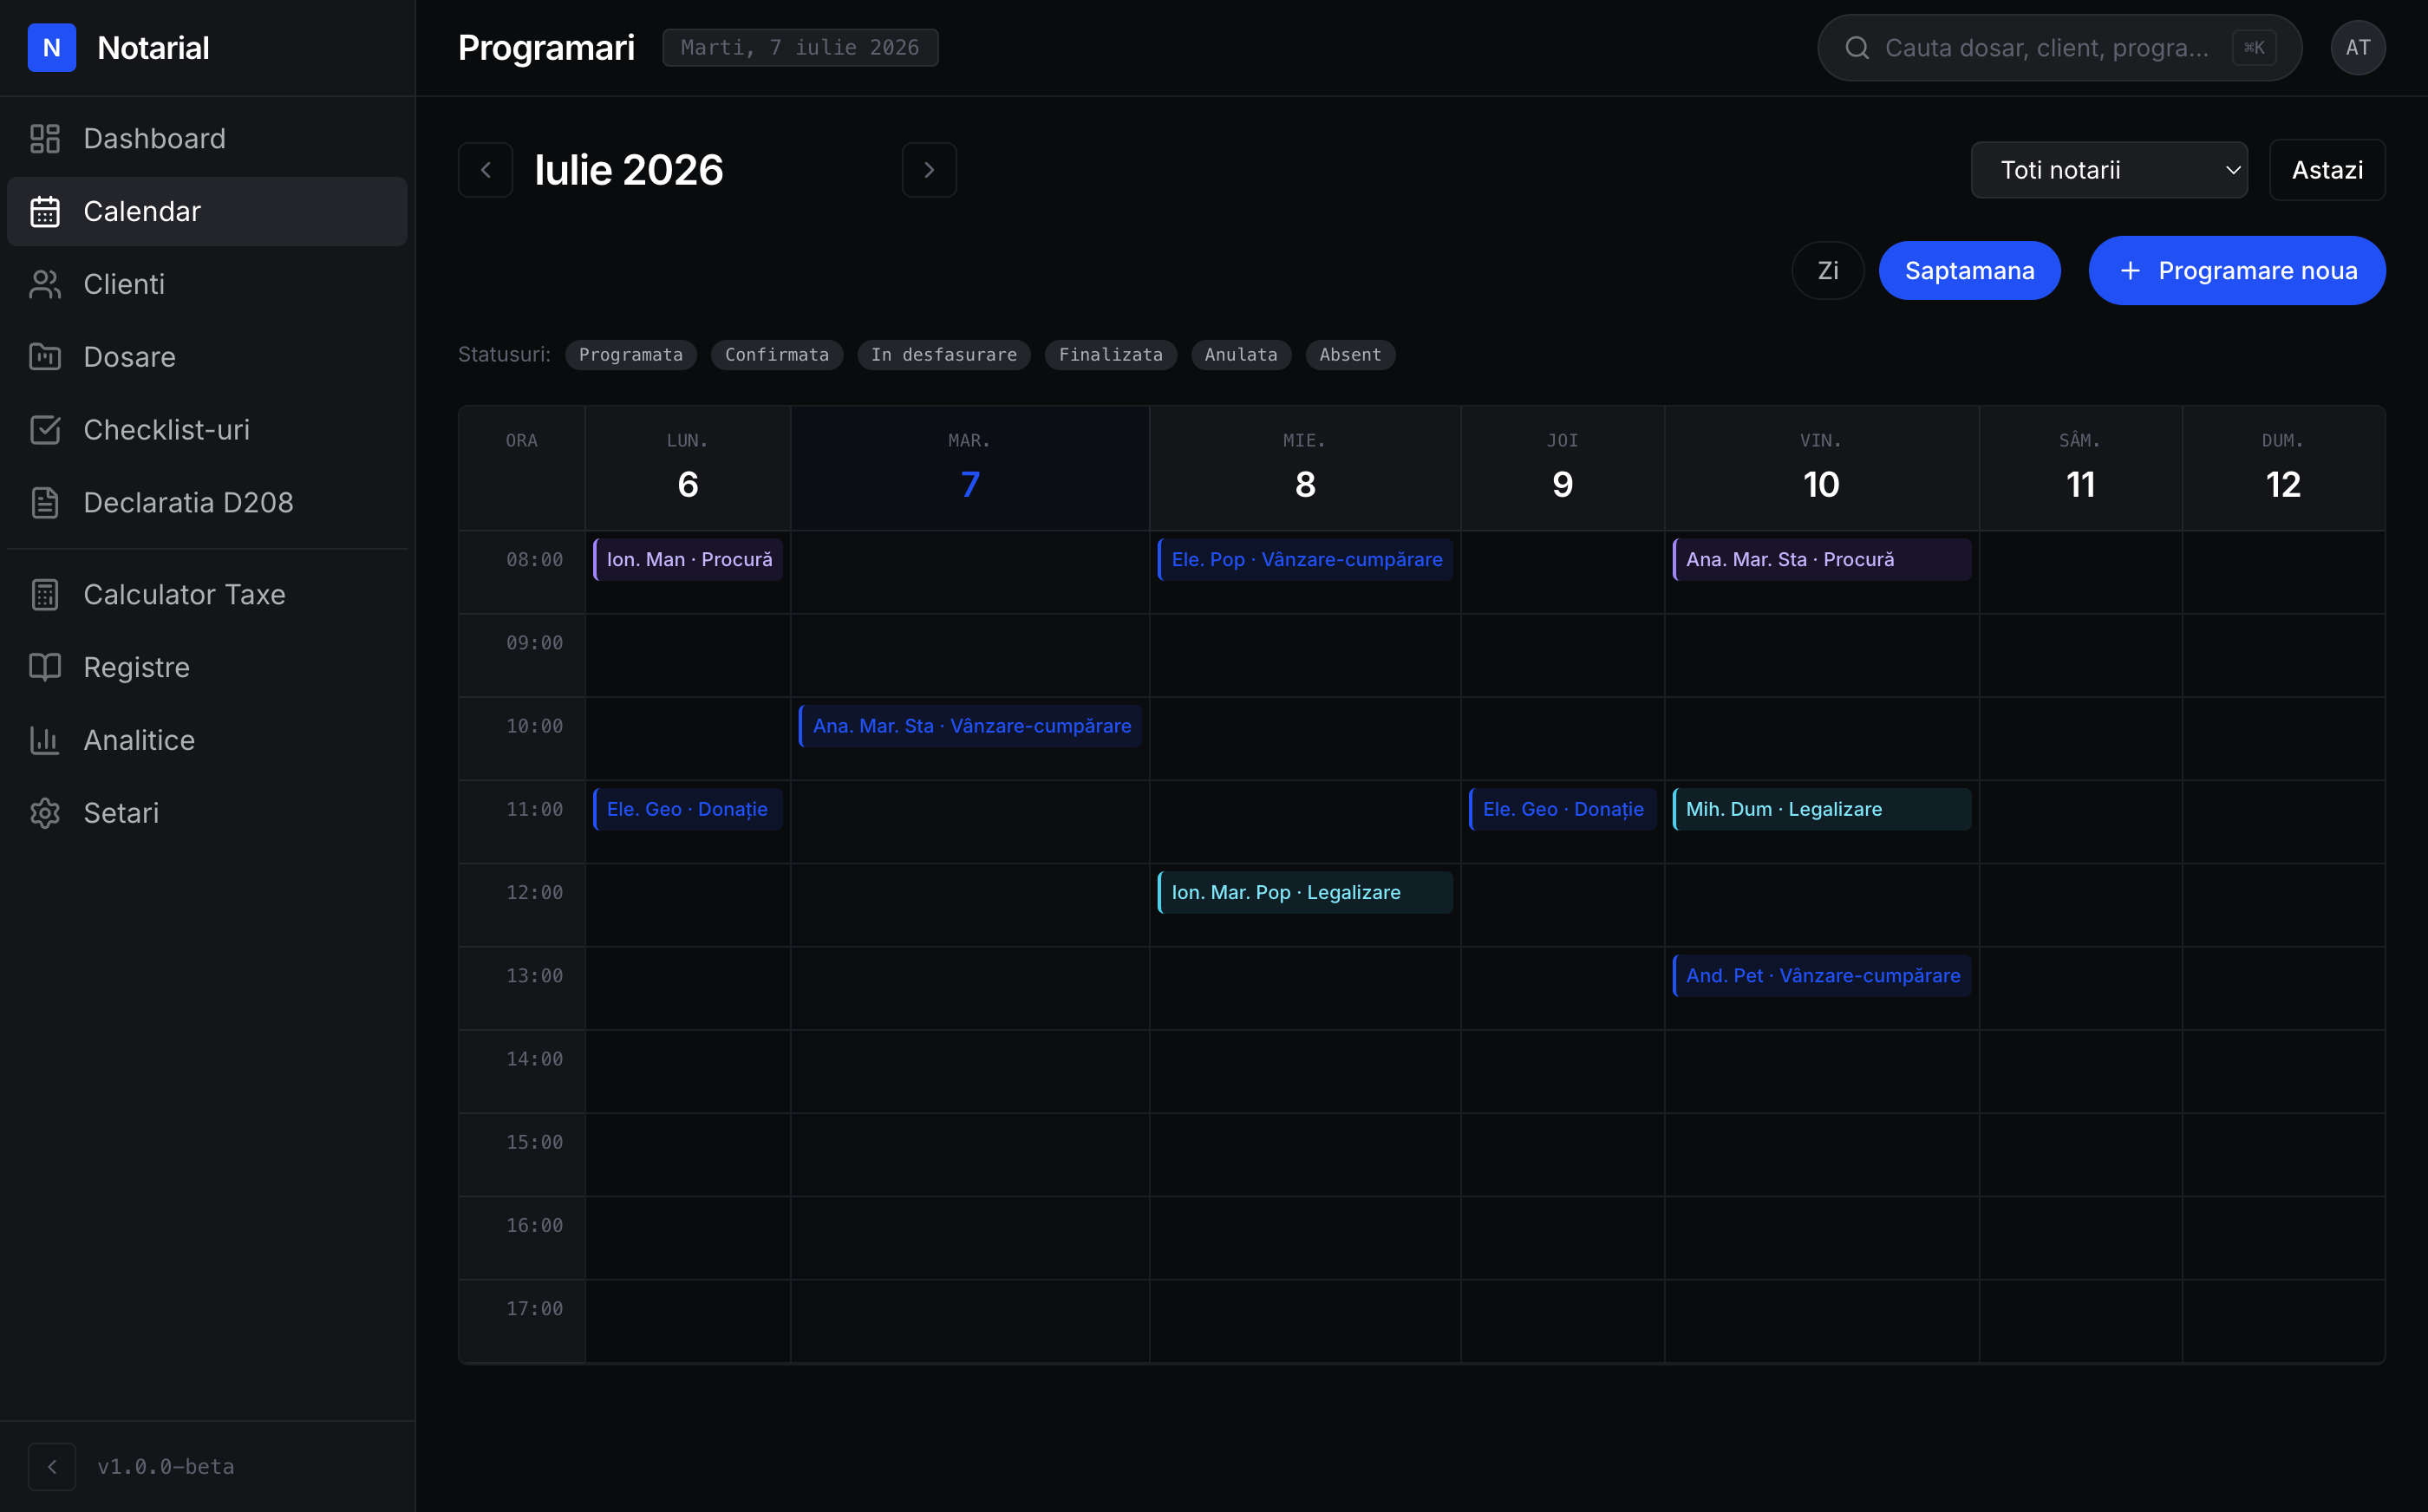
Task: Toggle the Absent status chip
Action: (x=1350, y=354)
